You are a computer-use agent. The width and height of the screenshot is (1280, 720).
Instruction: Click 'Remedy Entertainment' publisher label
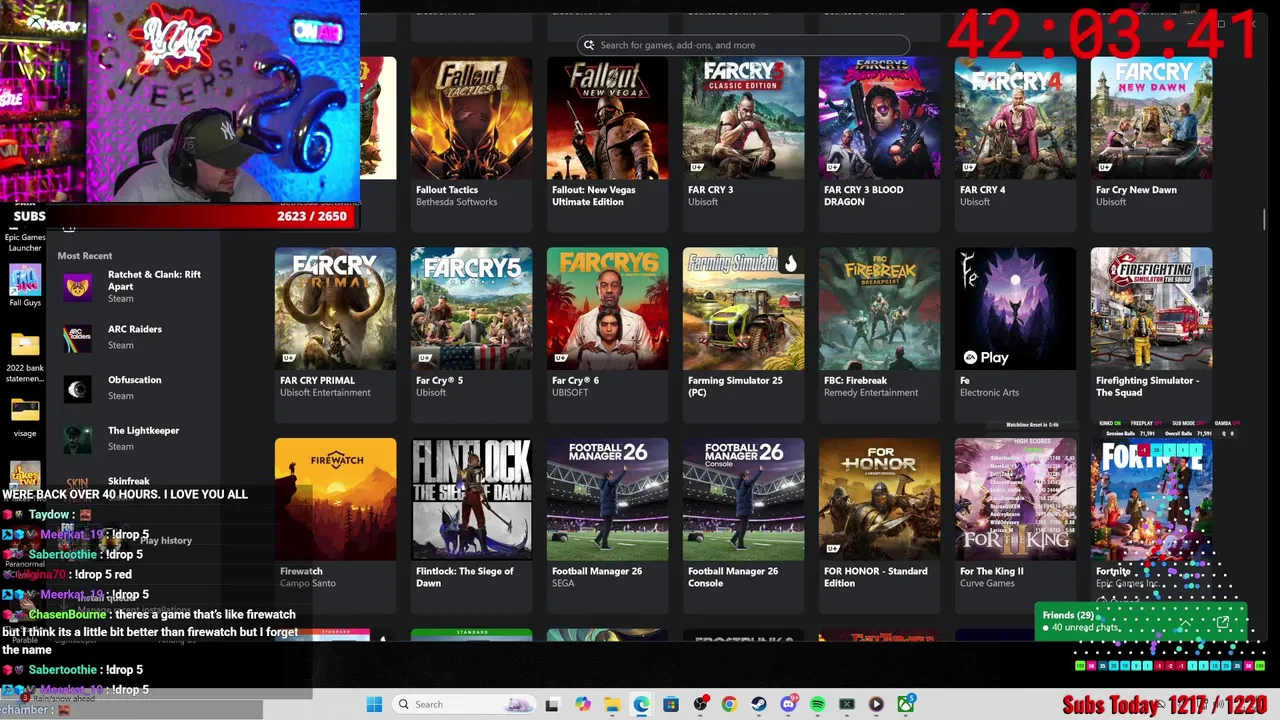871,392
